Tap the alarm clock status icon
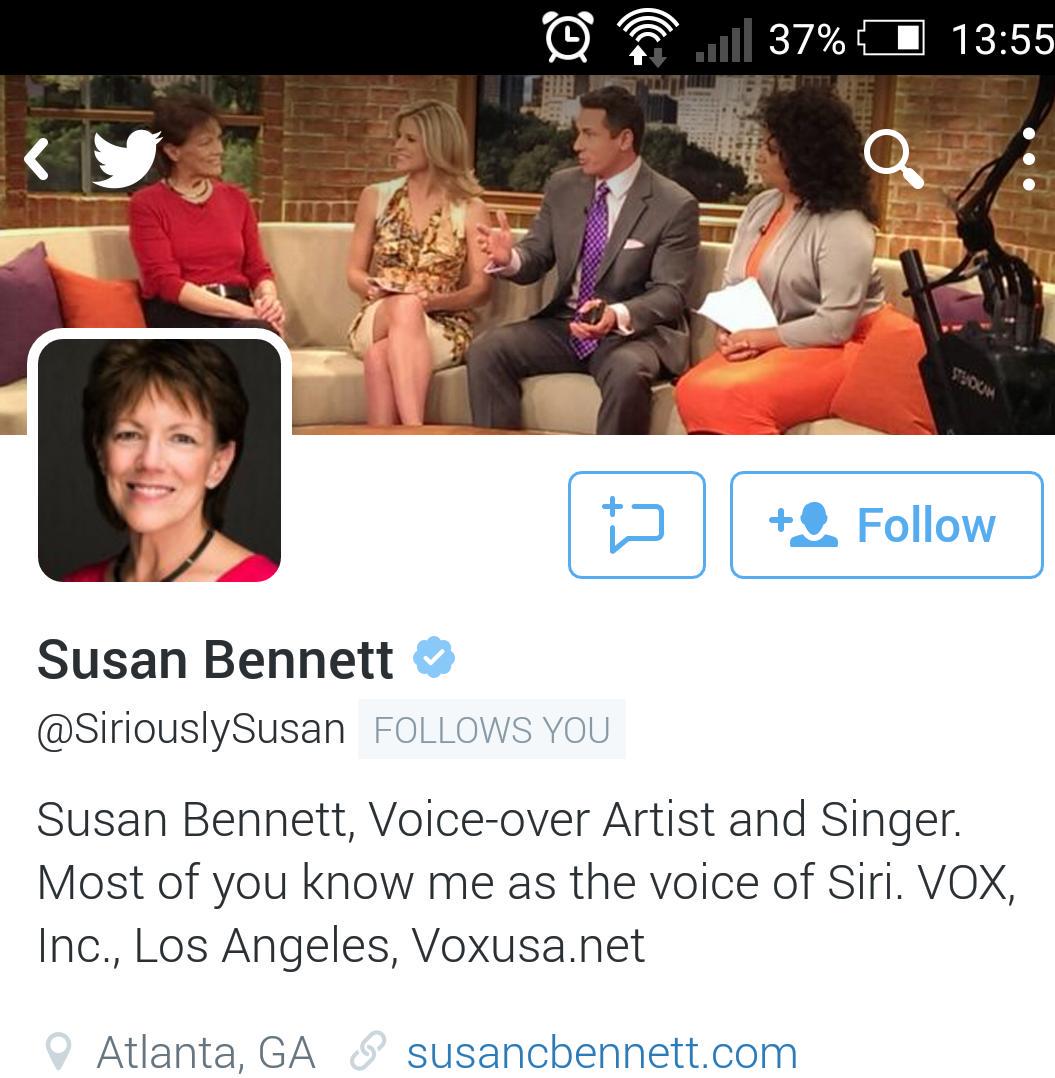 point(568,37)
